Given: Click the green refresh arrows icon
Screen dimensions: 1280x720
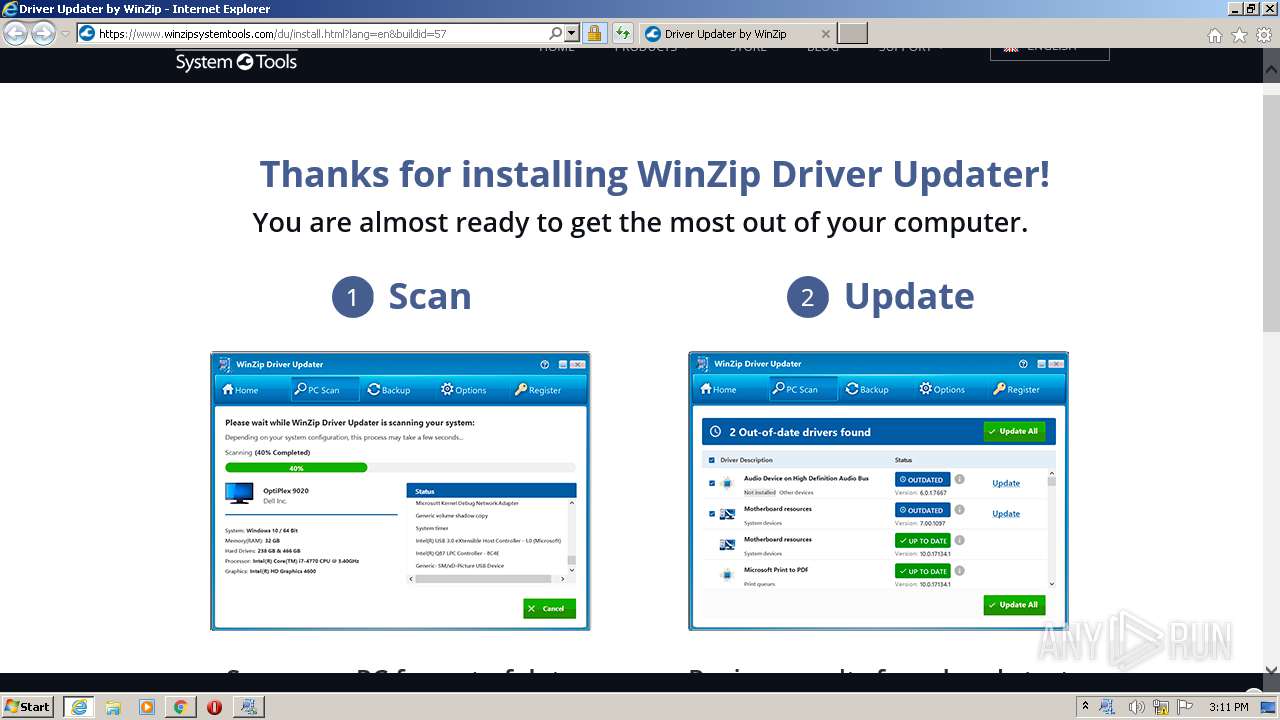Looking at the screenshot, I should pos(622,33).
